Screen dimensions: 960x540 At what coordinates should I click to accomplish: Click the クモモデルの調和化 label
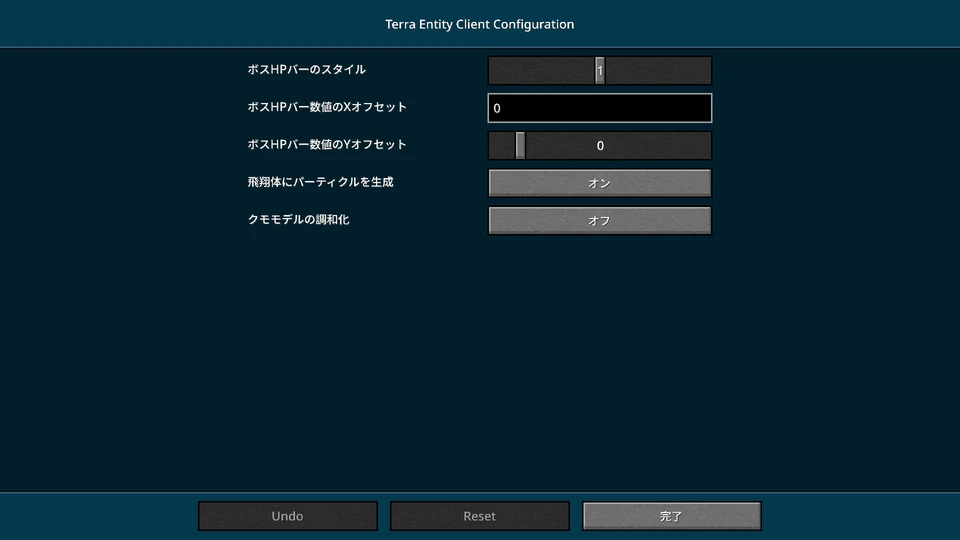298,219
